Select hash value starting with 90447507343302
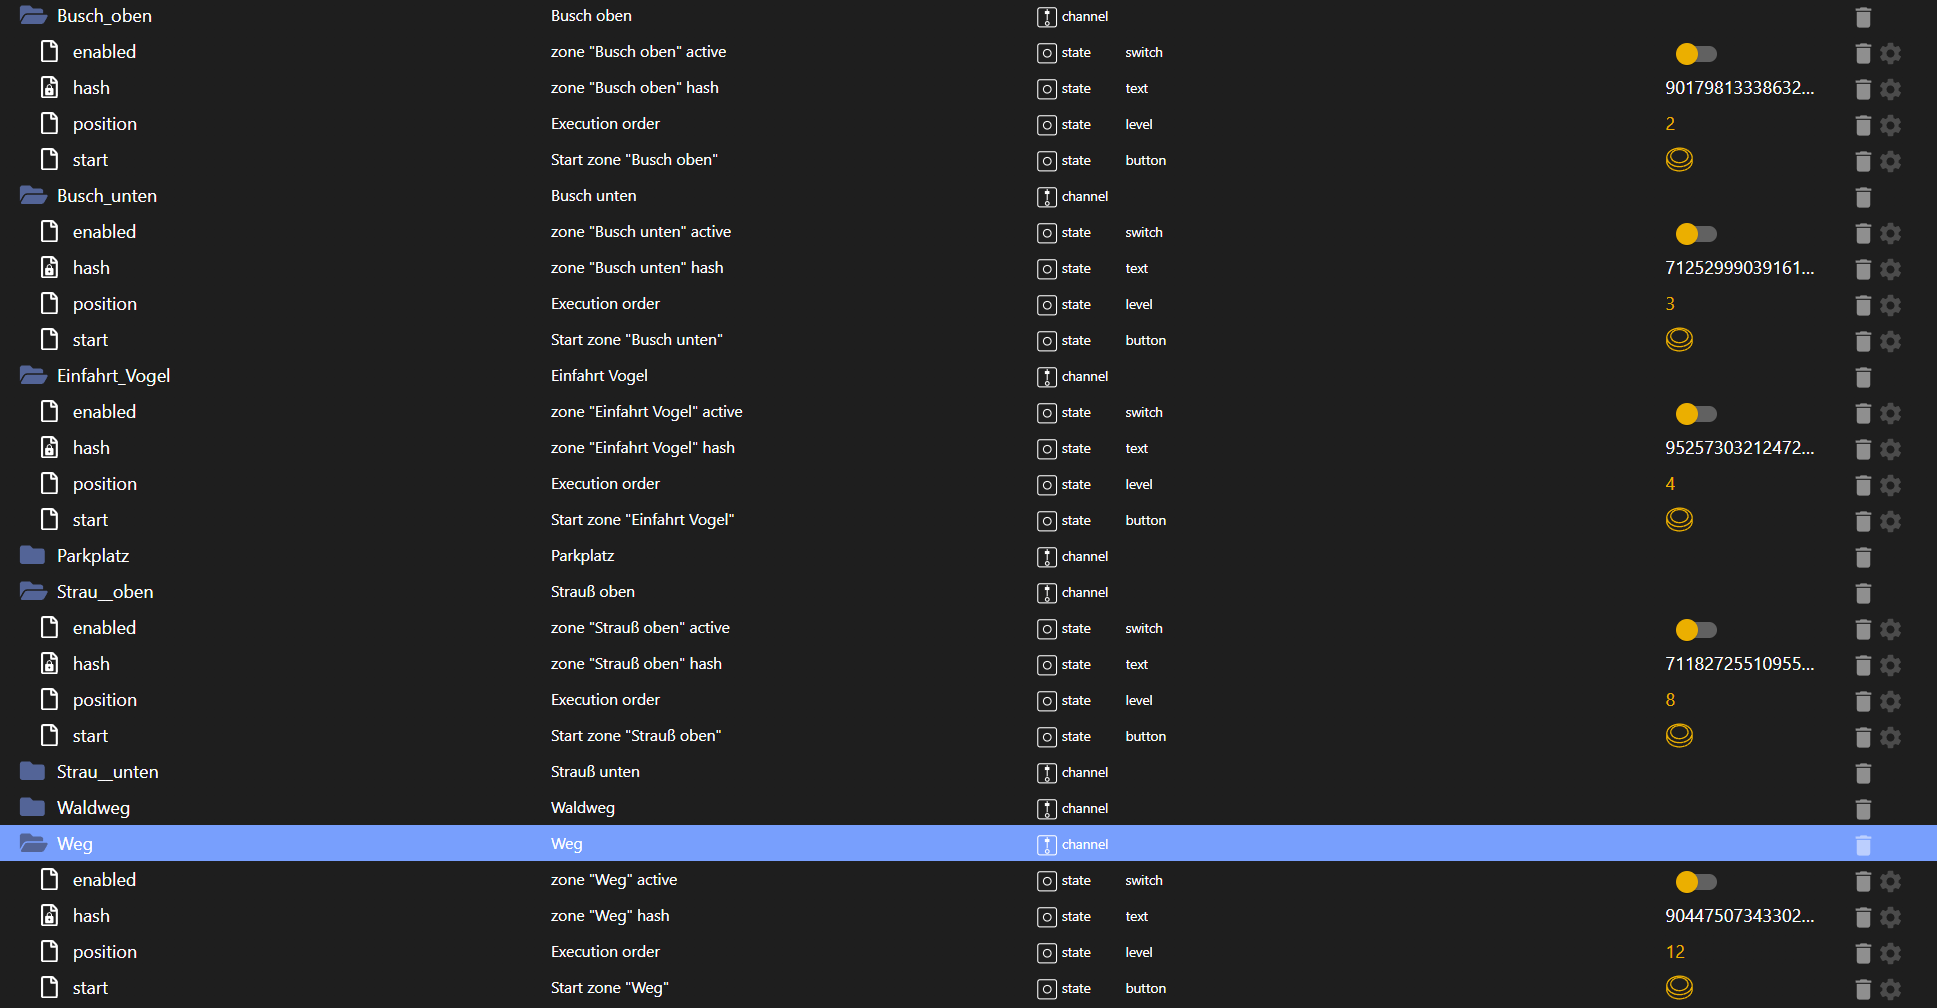Screen dimensions: 1937x1008 [1739, 916]
